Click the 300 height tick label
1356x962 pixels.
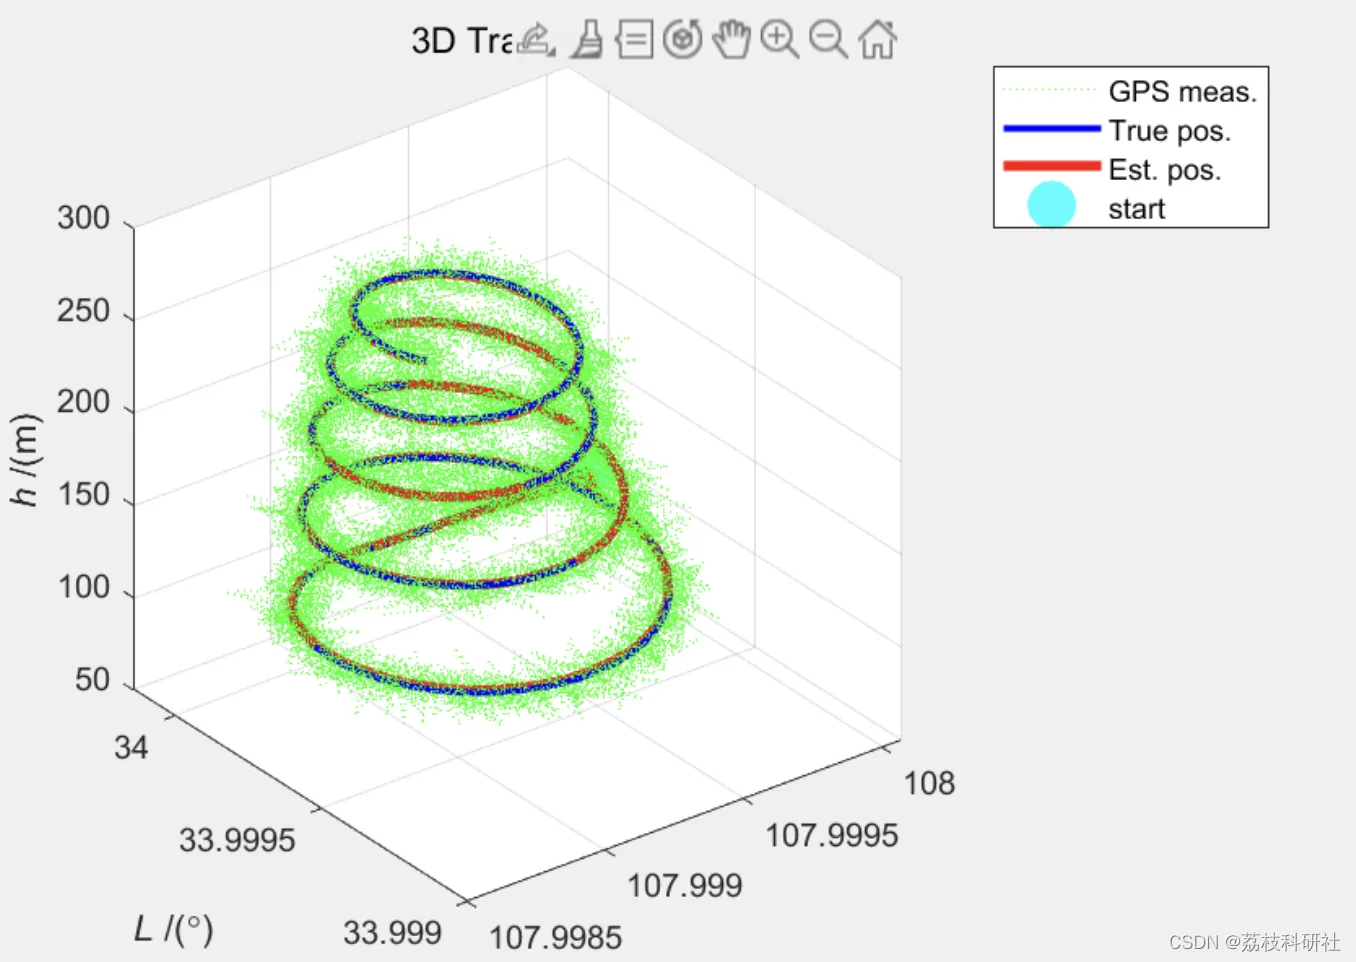pos(83,218)
